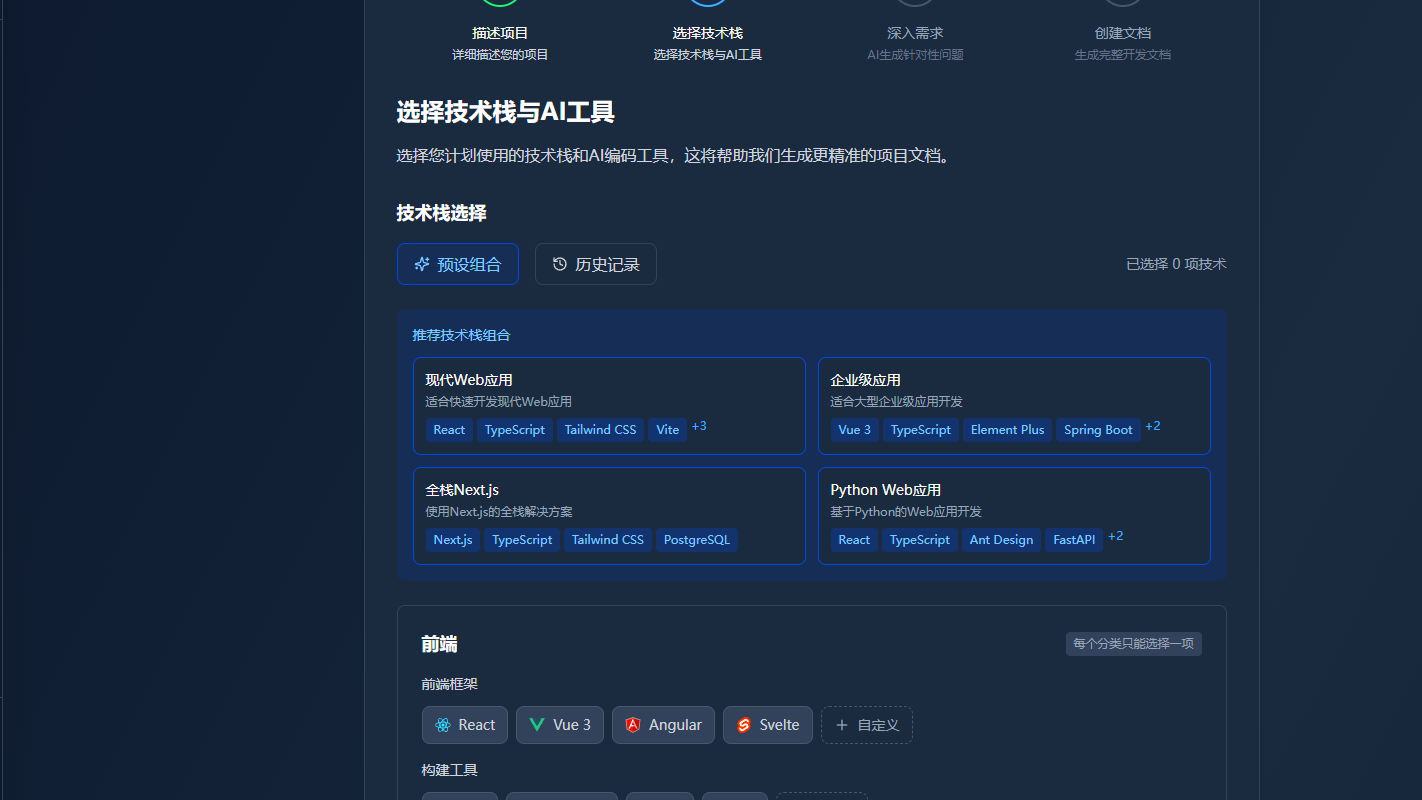Click the 已选择 0 项技术 counter
Screen dimensions: 1422x800
pyautogui.click(x=1176, y=264)
